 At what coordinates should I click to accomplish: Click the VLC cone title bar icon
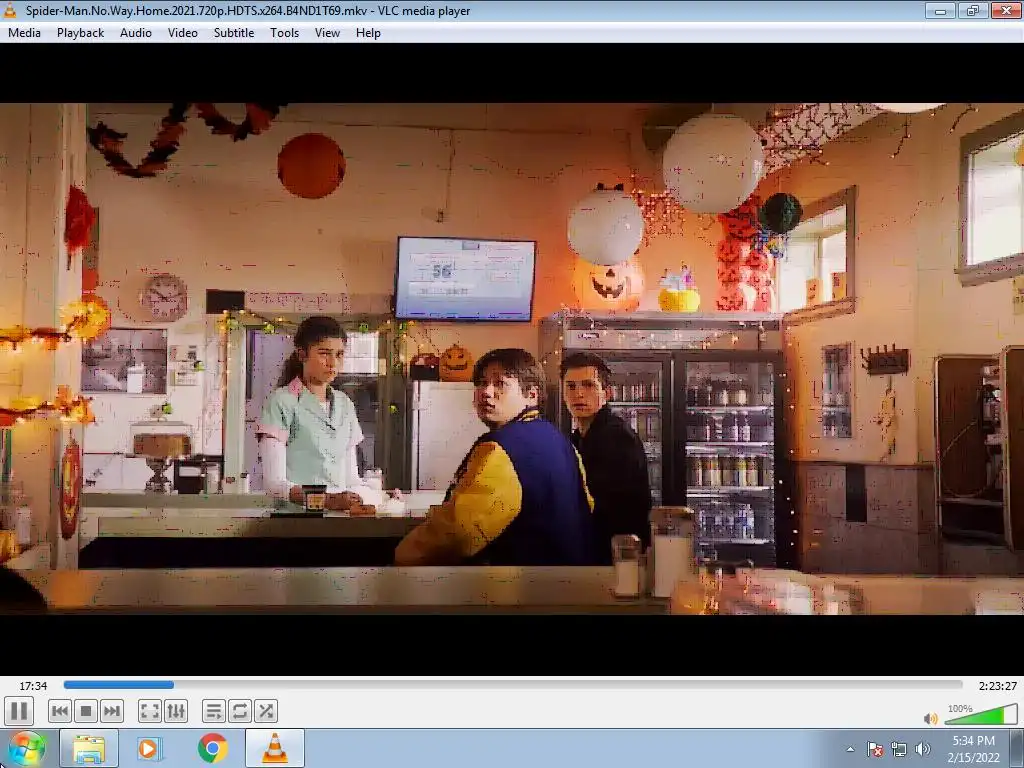point(11,10)
